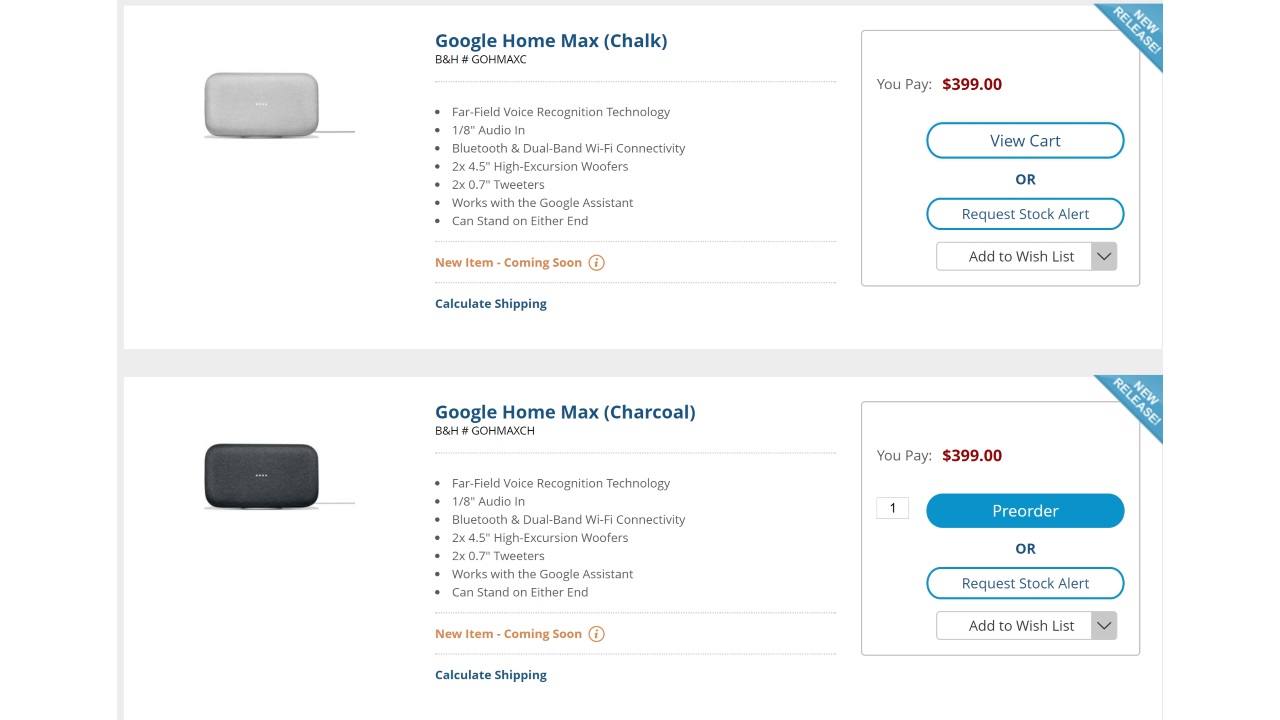The image size is (1280, 720).
Task: Click Add to Wish List for Chalk
Action: pos(1014,256)
